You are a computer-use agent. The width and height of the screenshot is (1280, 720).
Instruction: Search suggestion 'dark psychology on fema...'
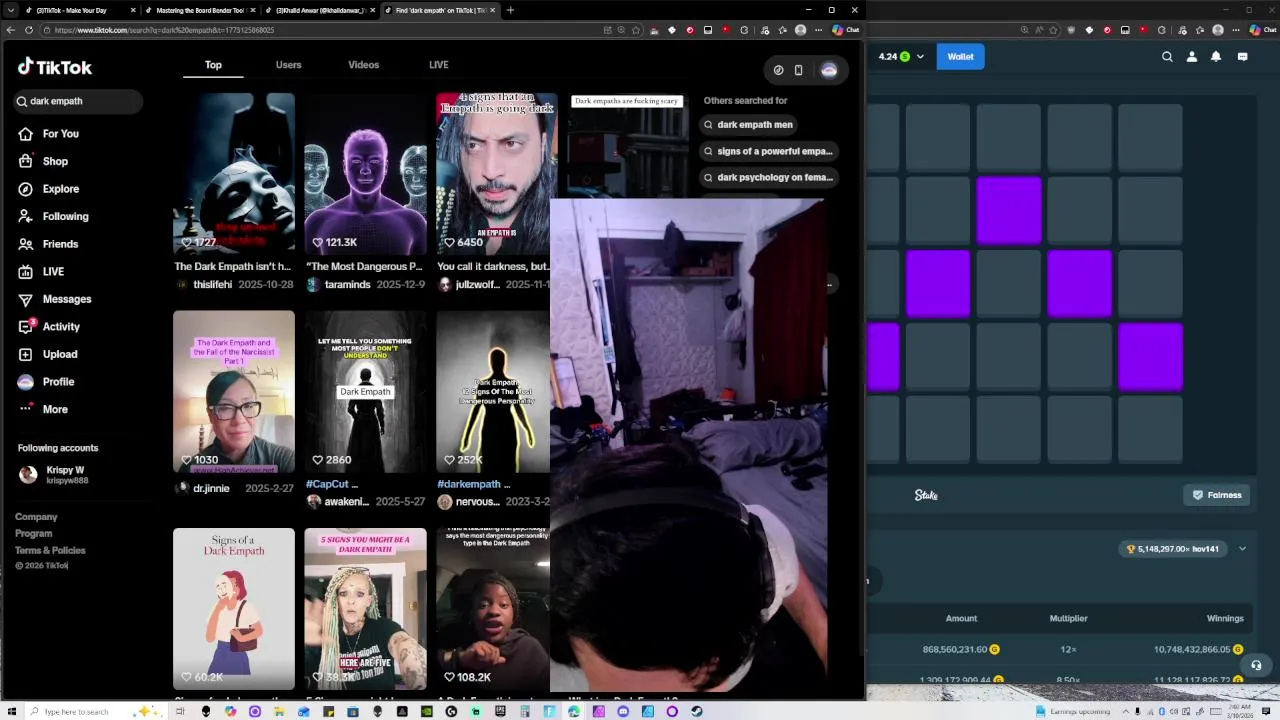(x=767, y=177)
